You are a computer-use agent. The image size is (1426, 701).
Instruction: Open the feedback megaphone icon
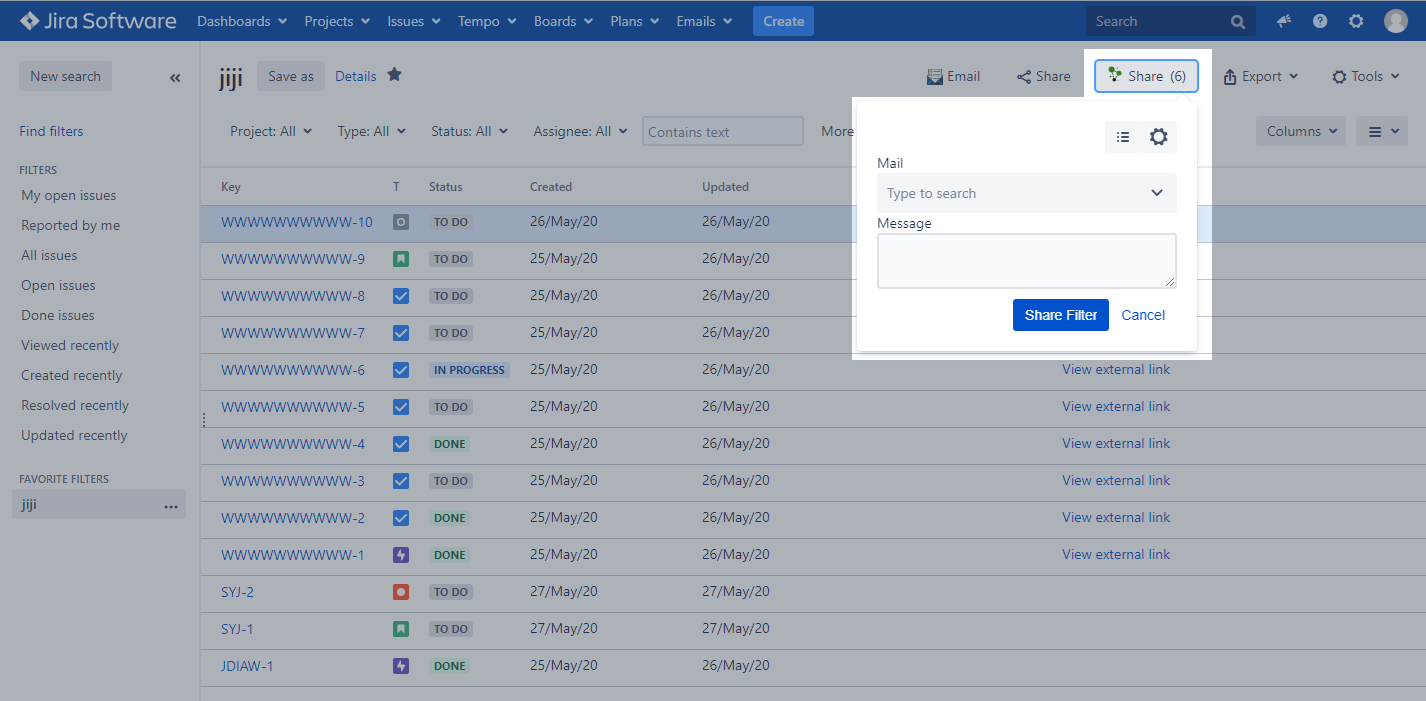1284,21
